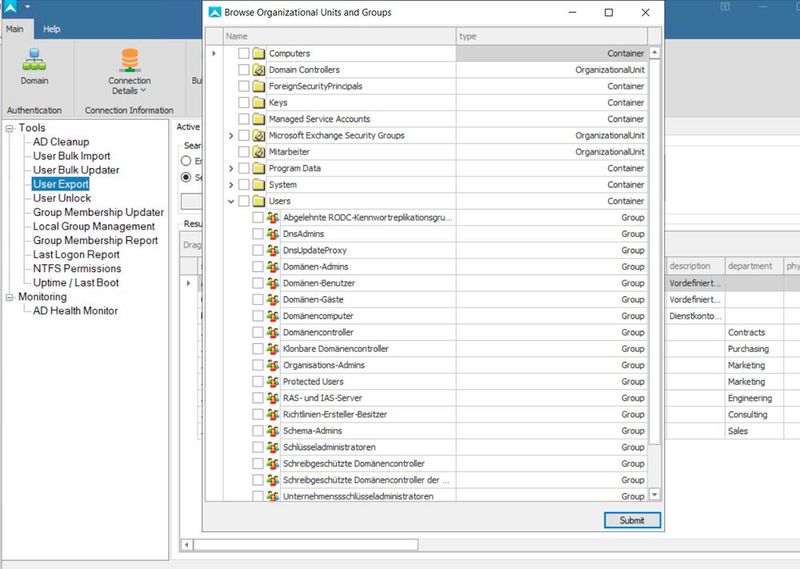
Task: Click the DnsUpdateProxy group icon
Action: coord(273,250)
